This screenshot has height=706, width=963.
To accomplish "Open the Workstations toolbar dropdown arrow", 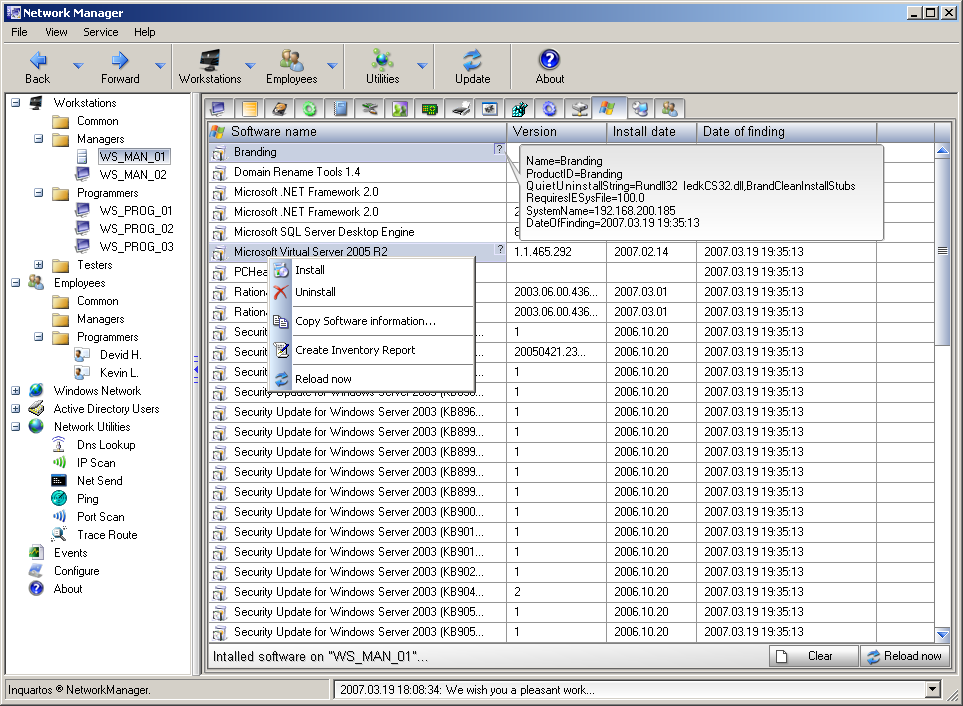I will point(251,65).
